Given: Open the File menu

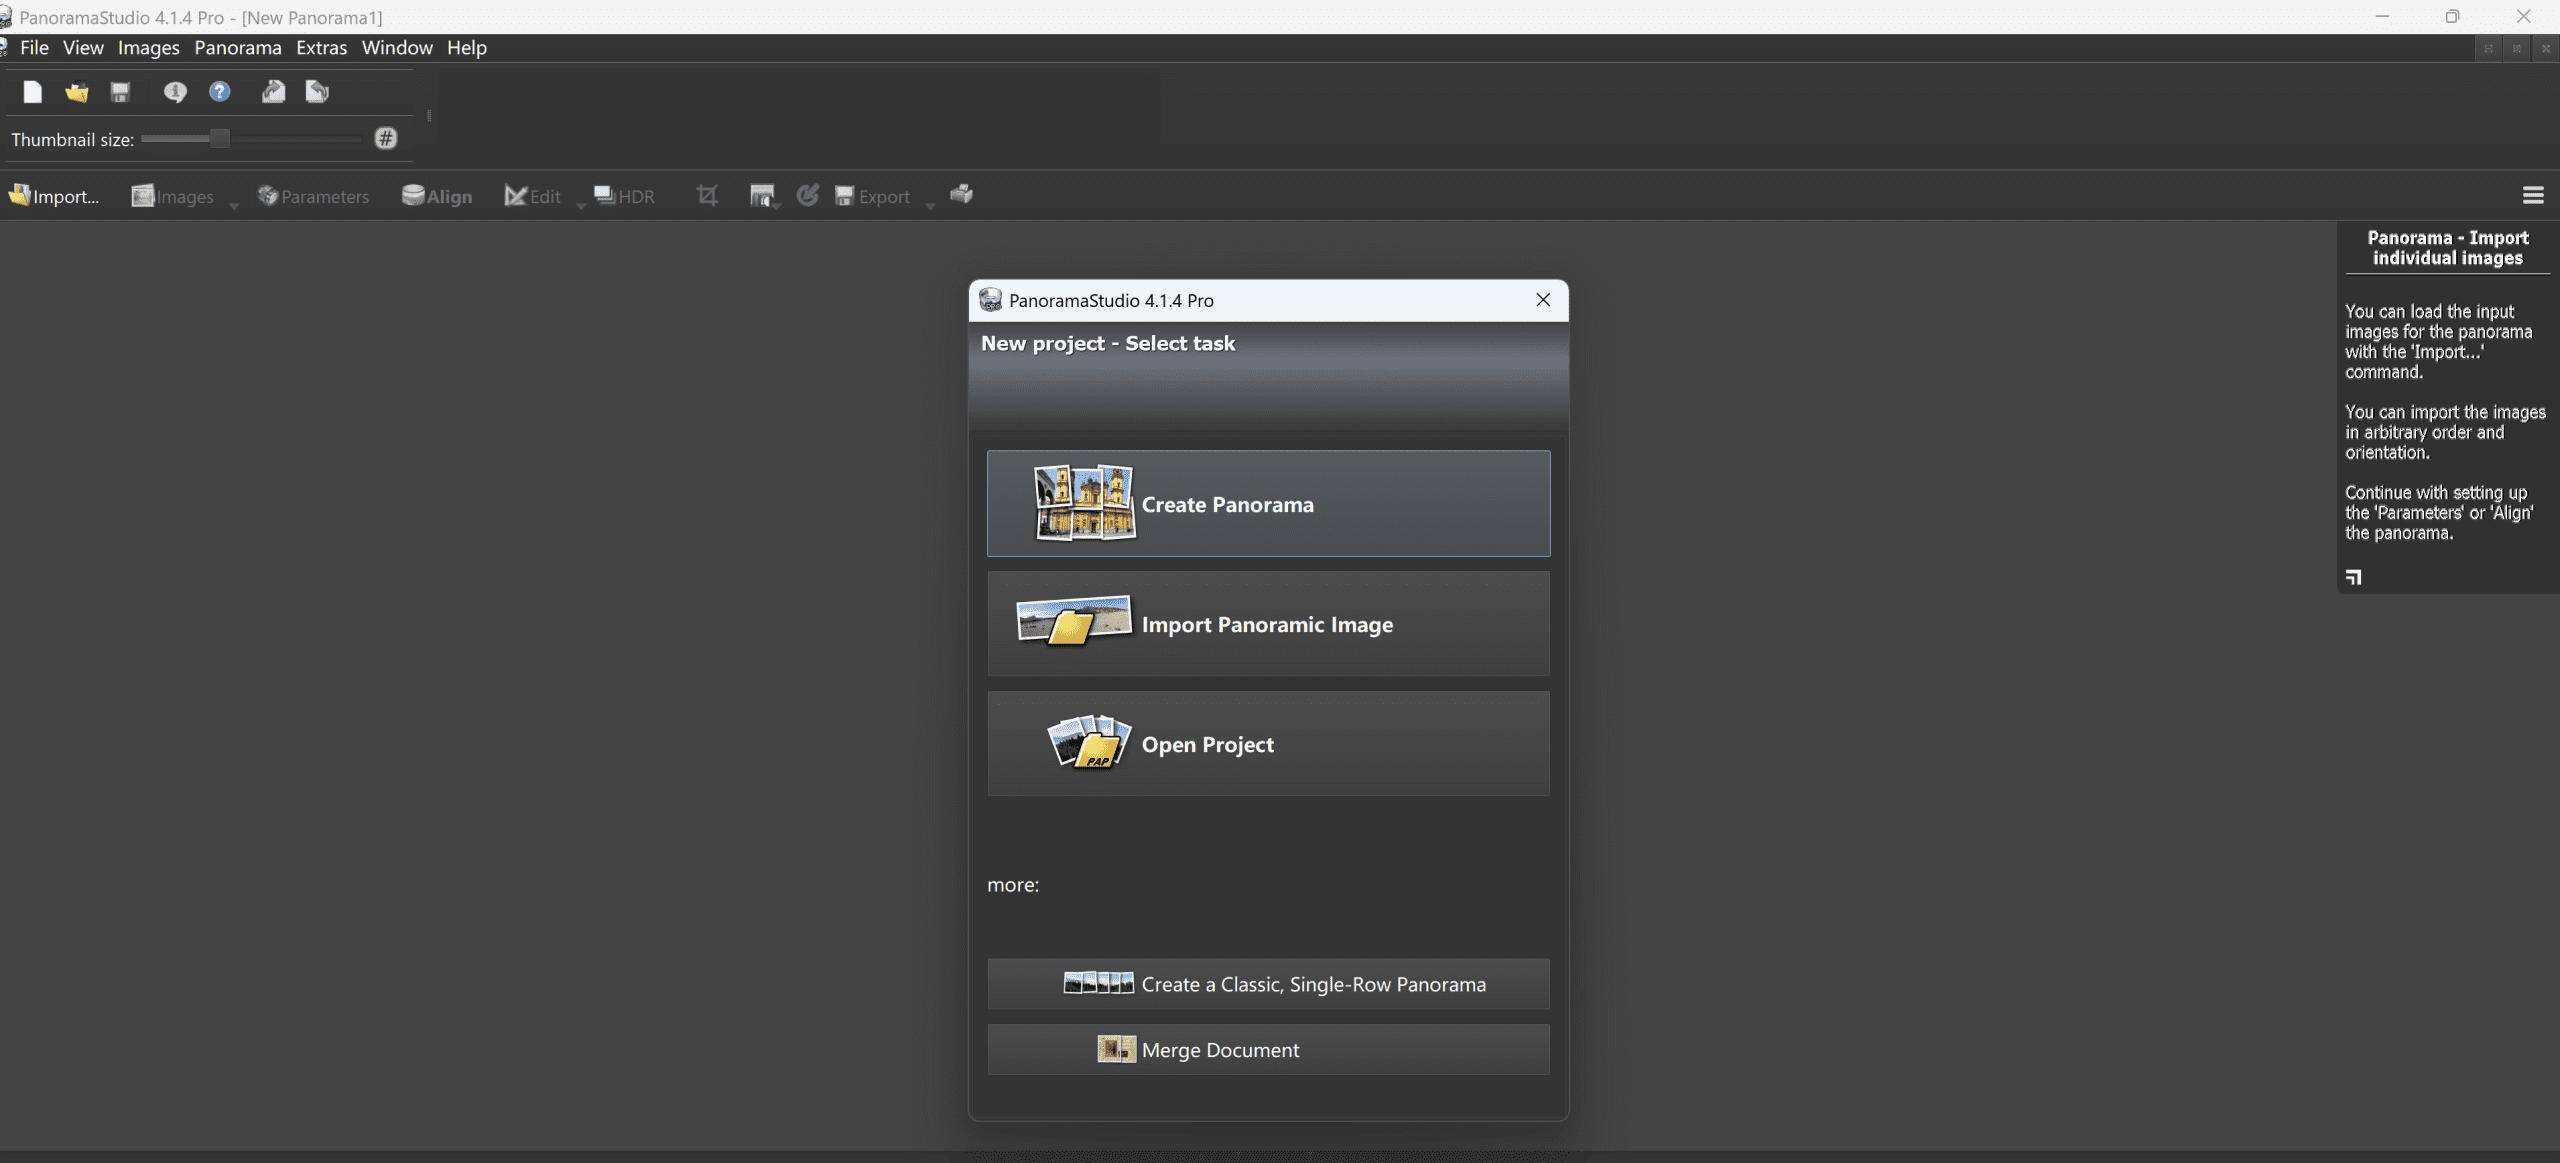Looking at the screenshot, I should click(34, 48).
